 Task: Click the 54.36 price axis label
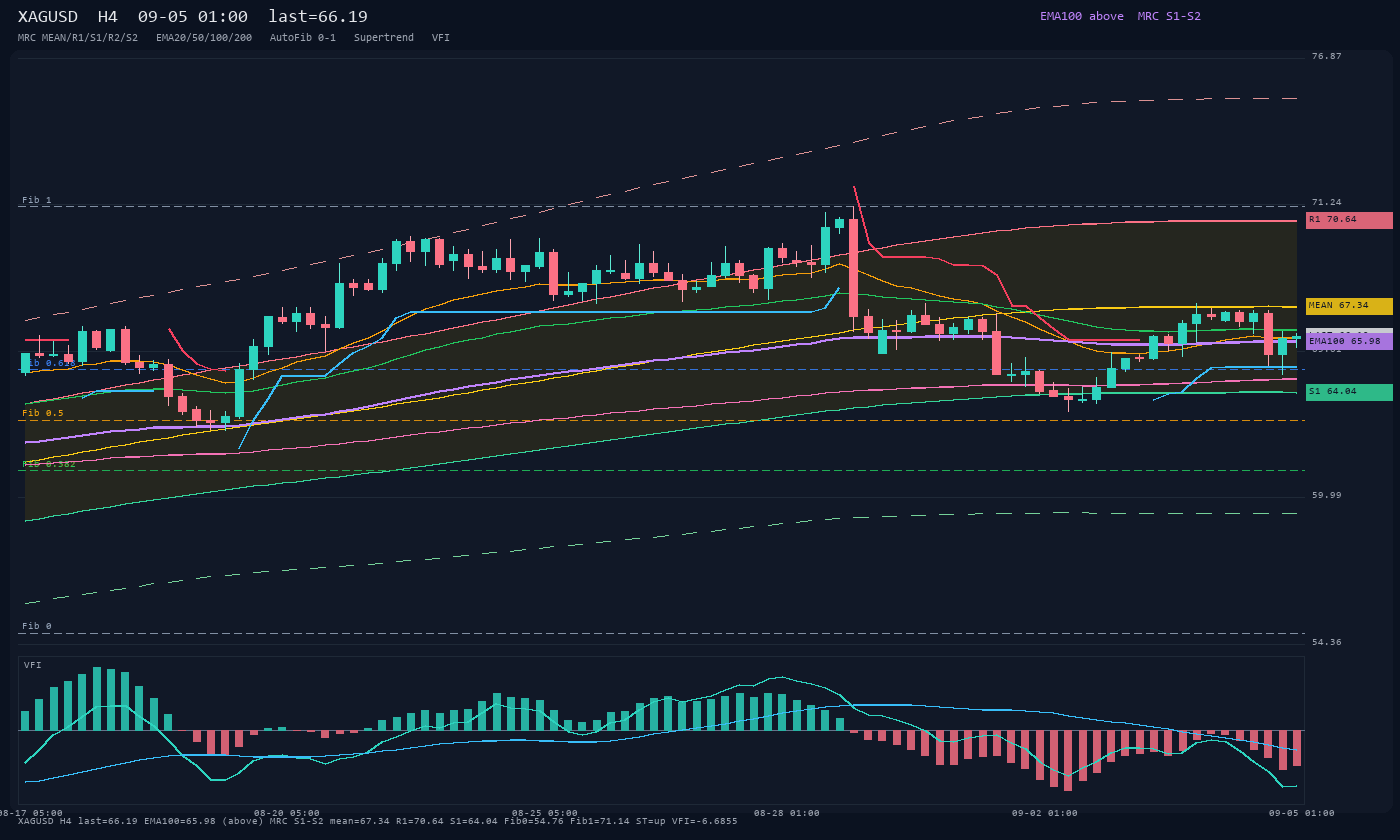pyautogui.click(x=1327, y=642)
